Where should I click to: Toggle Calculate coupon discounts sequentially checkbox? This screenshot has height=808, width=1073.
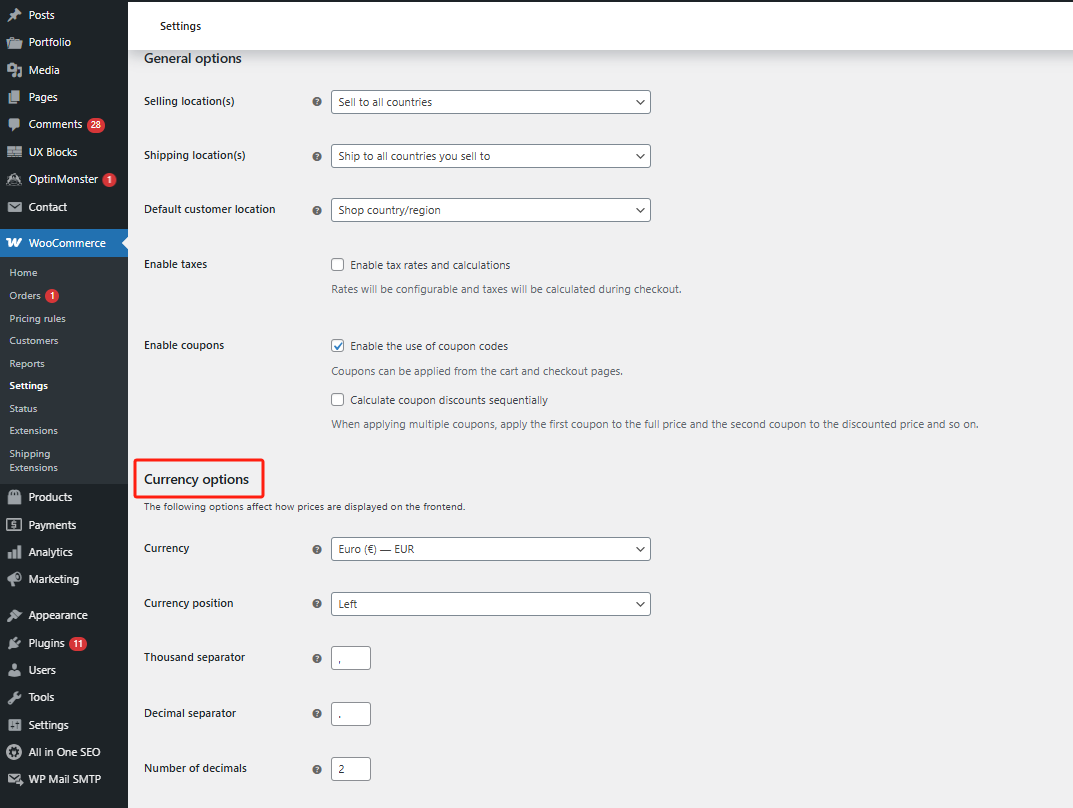(x=338, y=400)
